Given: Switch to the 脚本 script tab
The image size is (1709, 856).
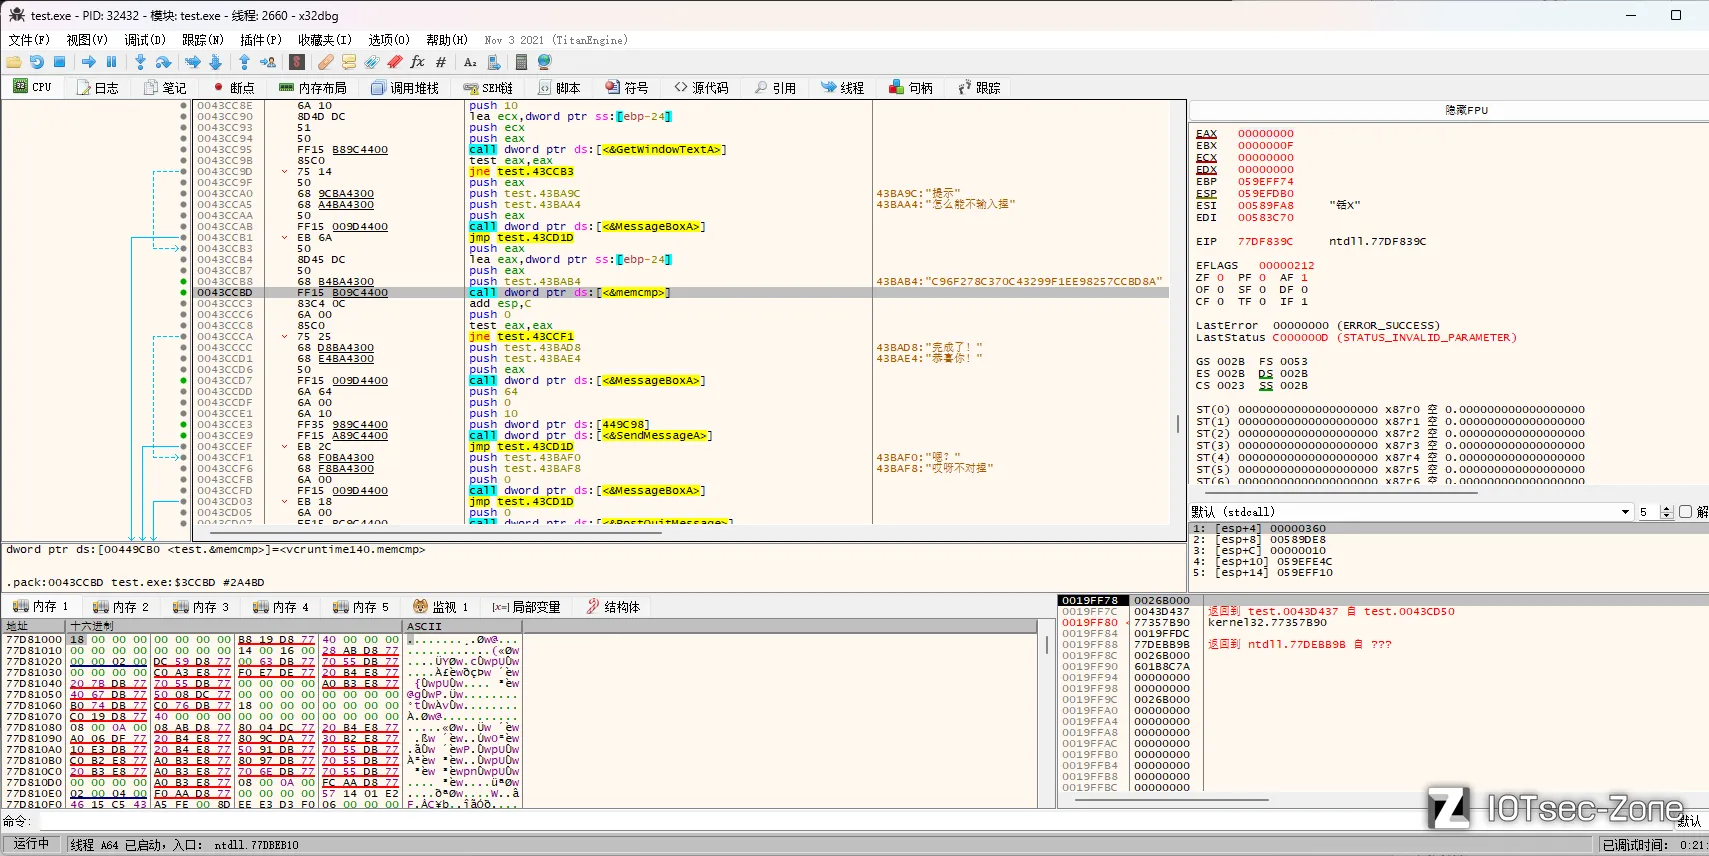Looking at the screenshot, I should [x=560, y=88].
